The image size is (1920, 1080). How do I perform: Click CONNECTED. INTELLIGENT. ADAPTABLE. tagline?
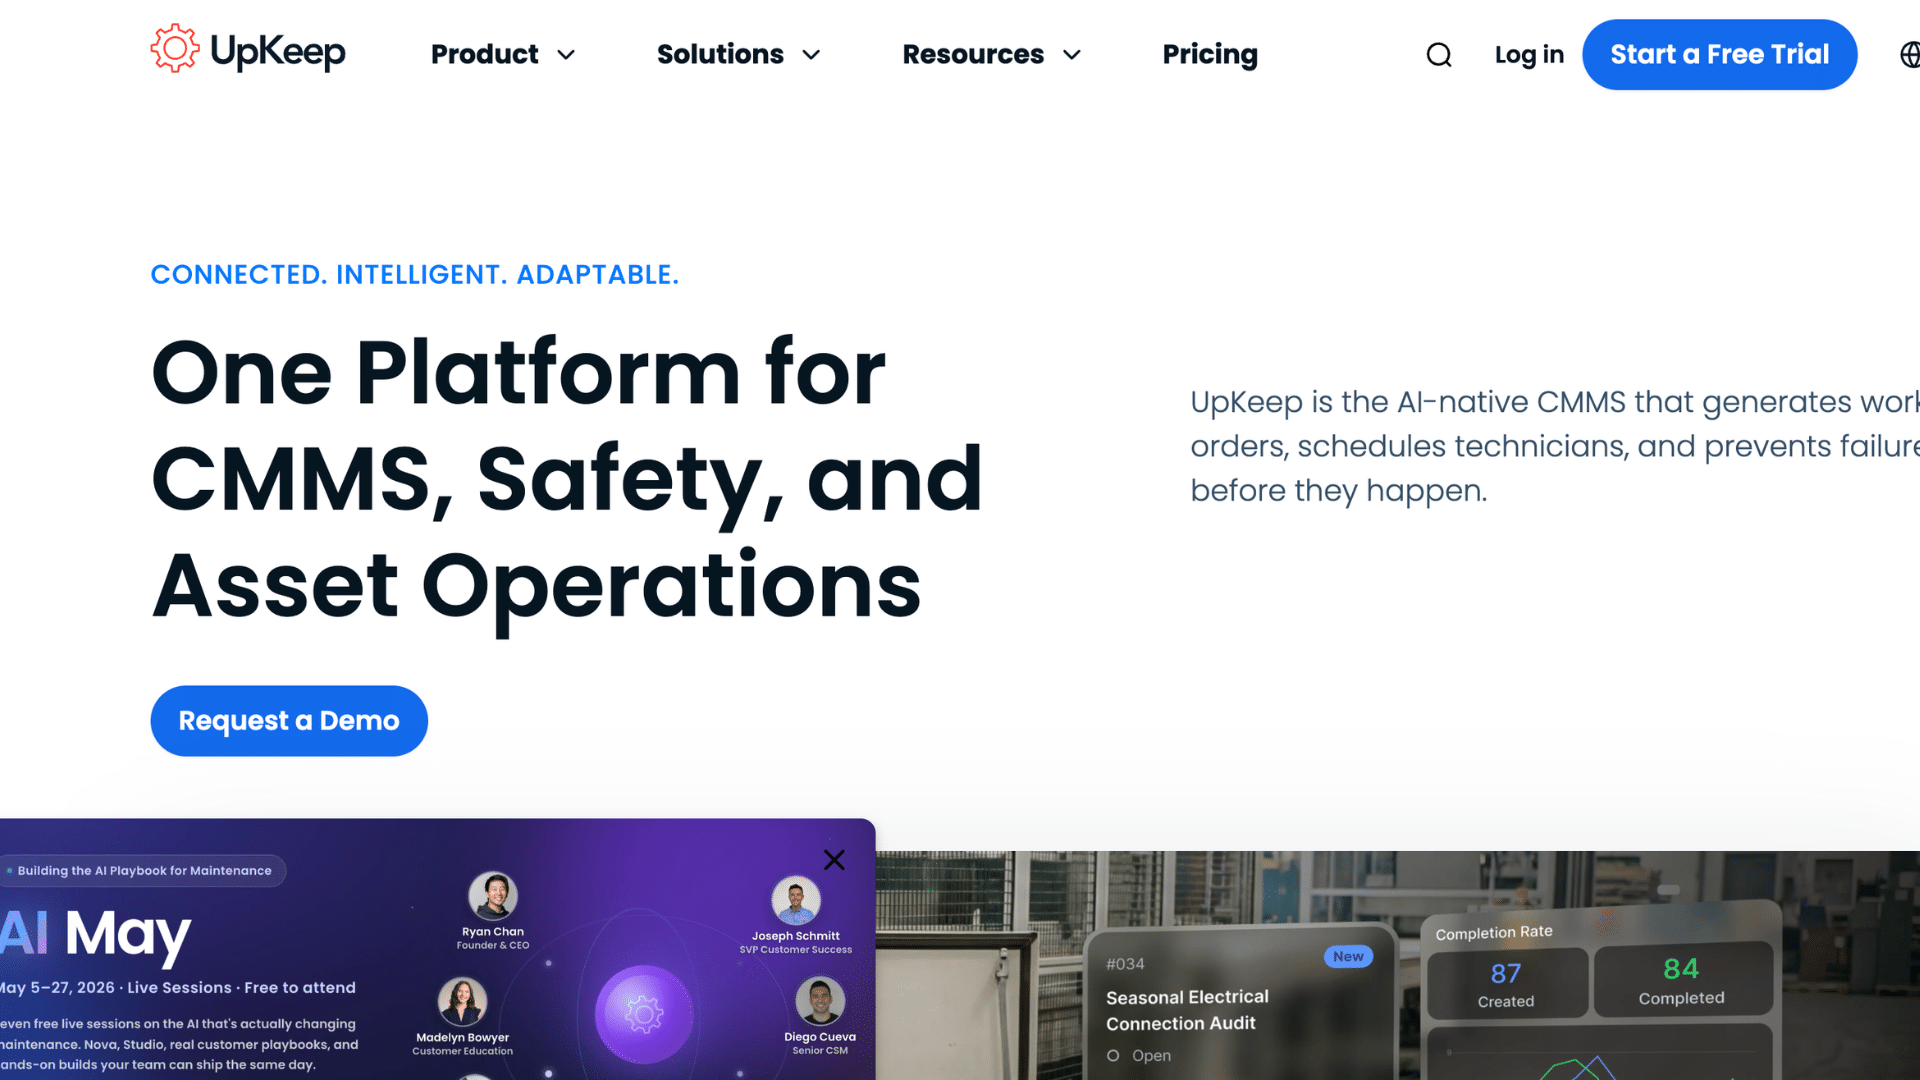415,275
